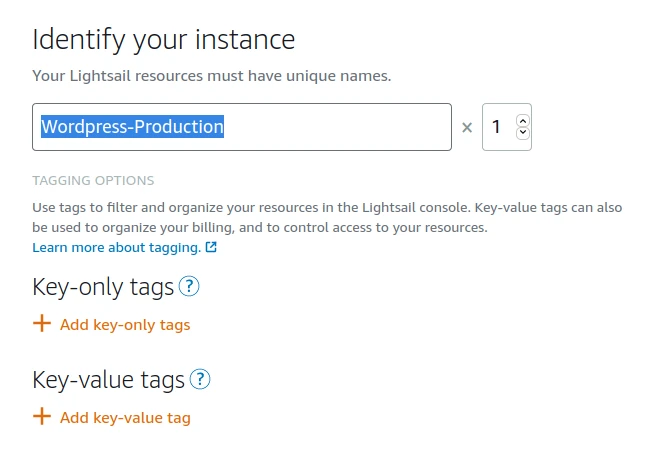Click the TAGGING OPTIONS section label
The width and height of the screenshot is (645, 463).
93,181
